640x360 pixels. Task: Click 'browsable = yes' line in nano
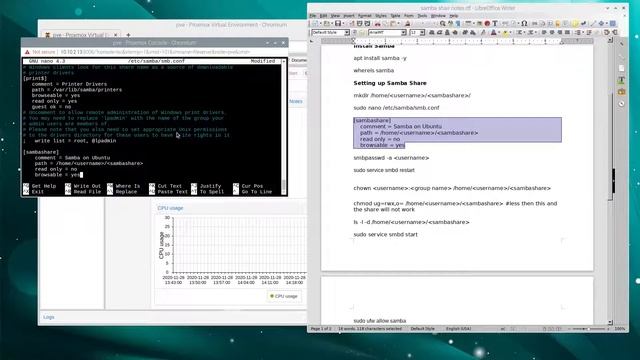coord(57,175)
